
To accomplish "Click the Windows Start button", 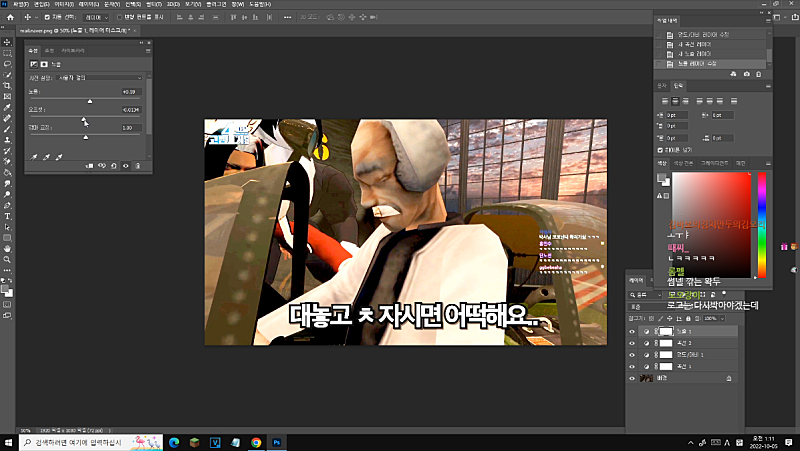I will tap(9, 441).
